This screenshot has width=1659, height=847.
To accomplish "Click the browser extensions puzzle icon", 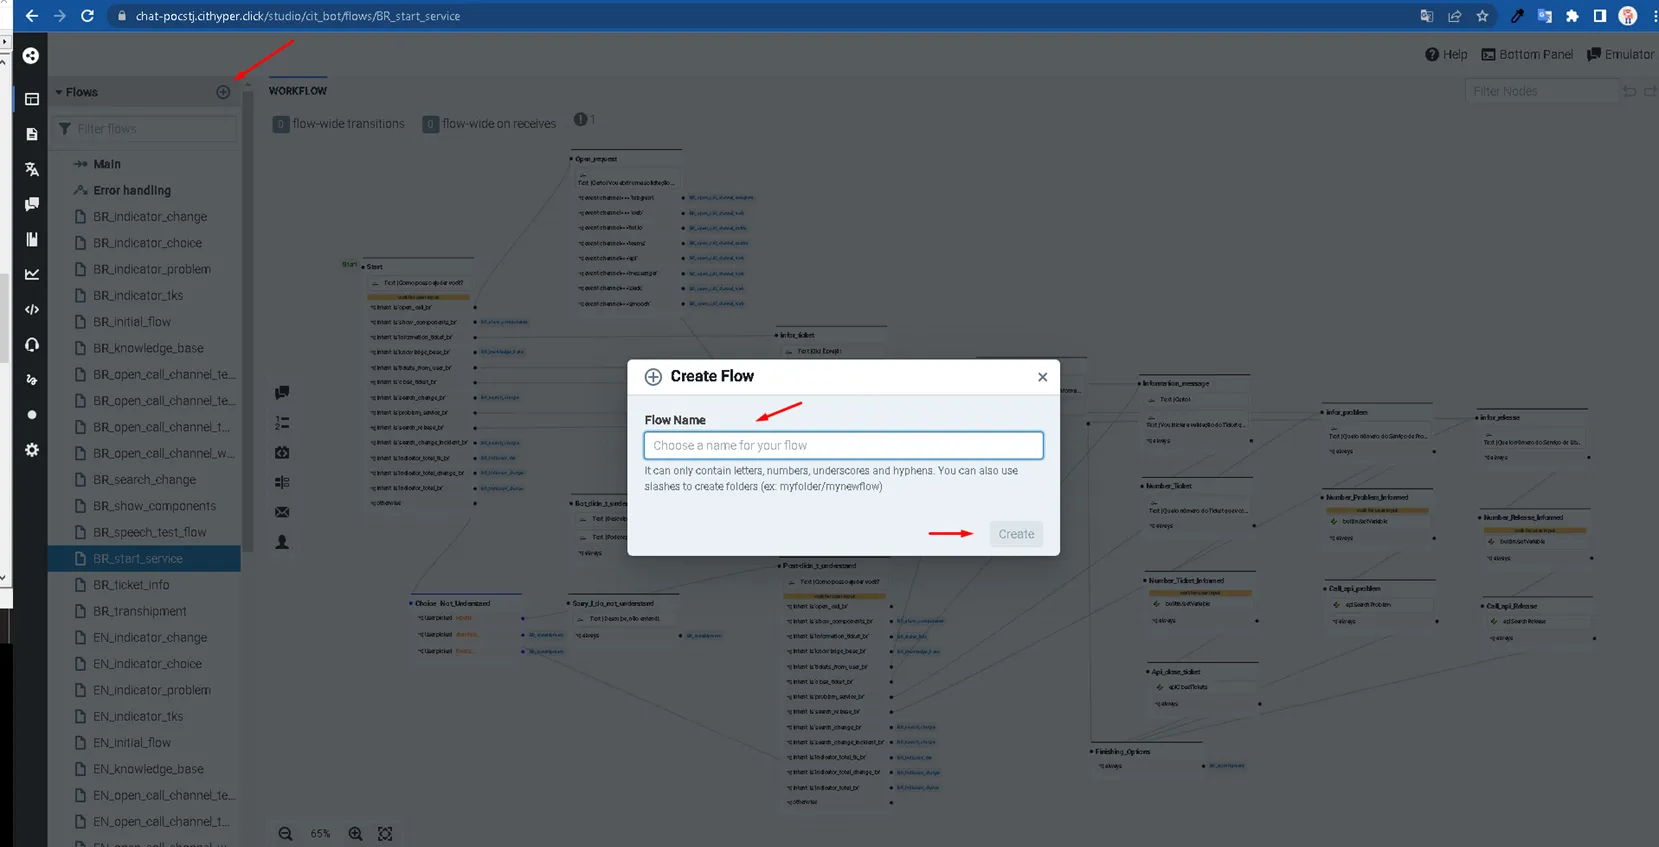I will point(1572,16).
